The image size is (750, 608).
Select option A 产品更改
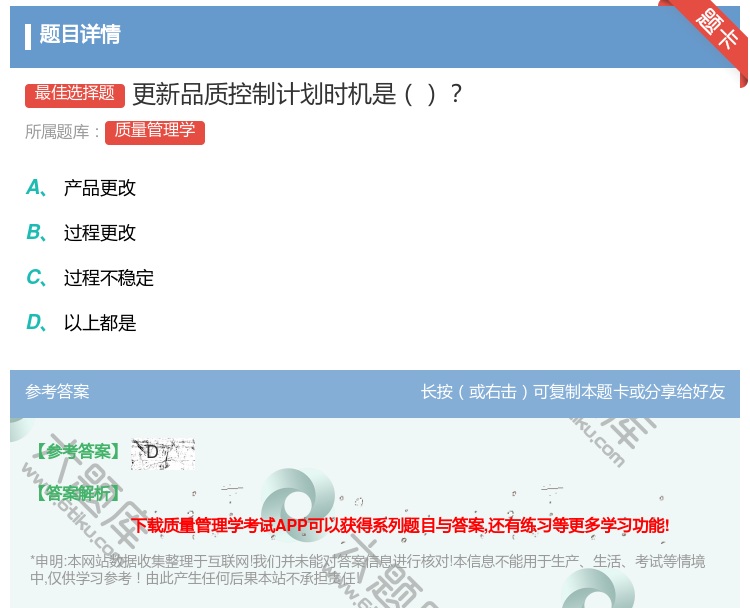81,188
